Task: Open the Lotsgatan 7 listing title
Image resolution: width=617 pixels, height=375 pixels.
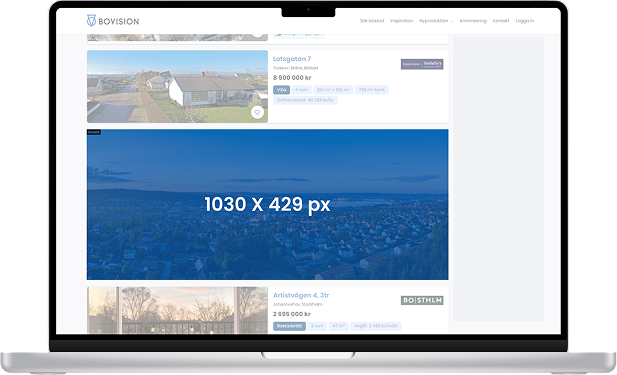Action: click(292, 59)
